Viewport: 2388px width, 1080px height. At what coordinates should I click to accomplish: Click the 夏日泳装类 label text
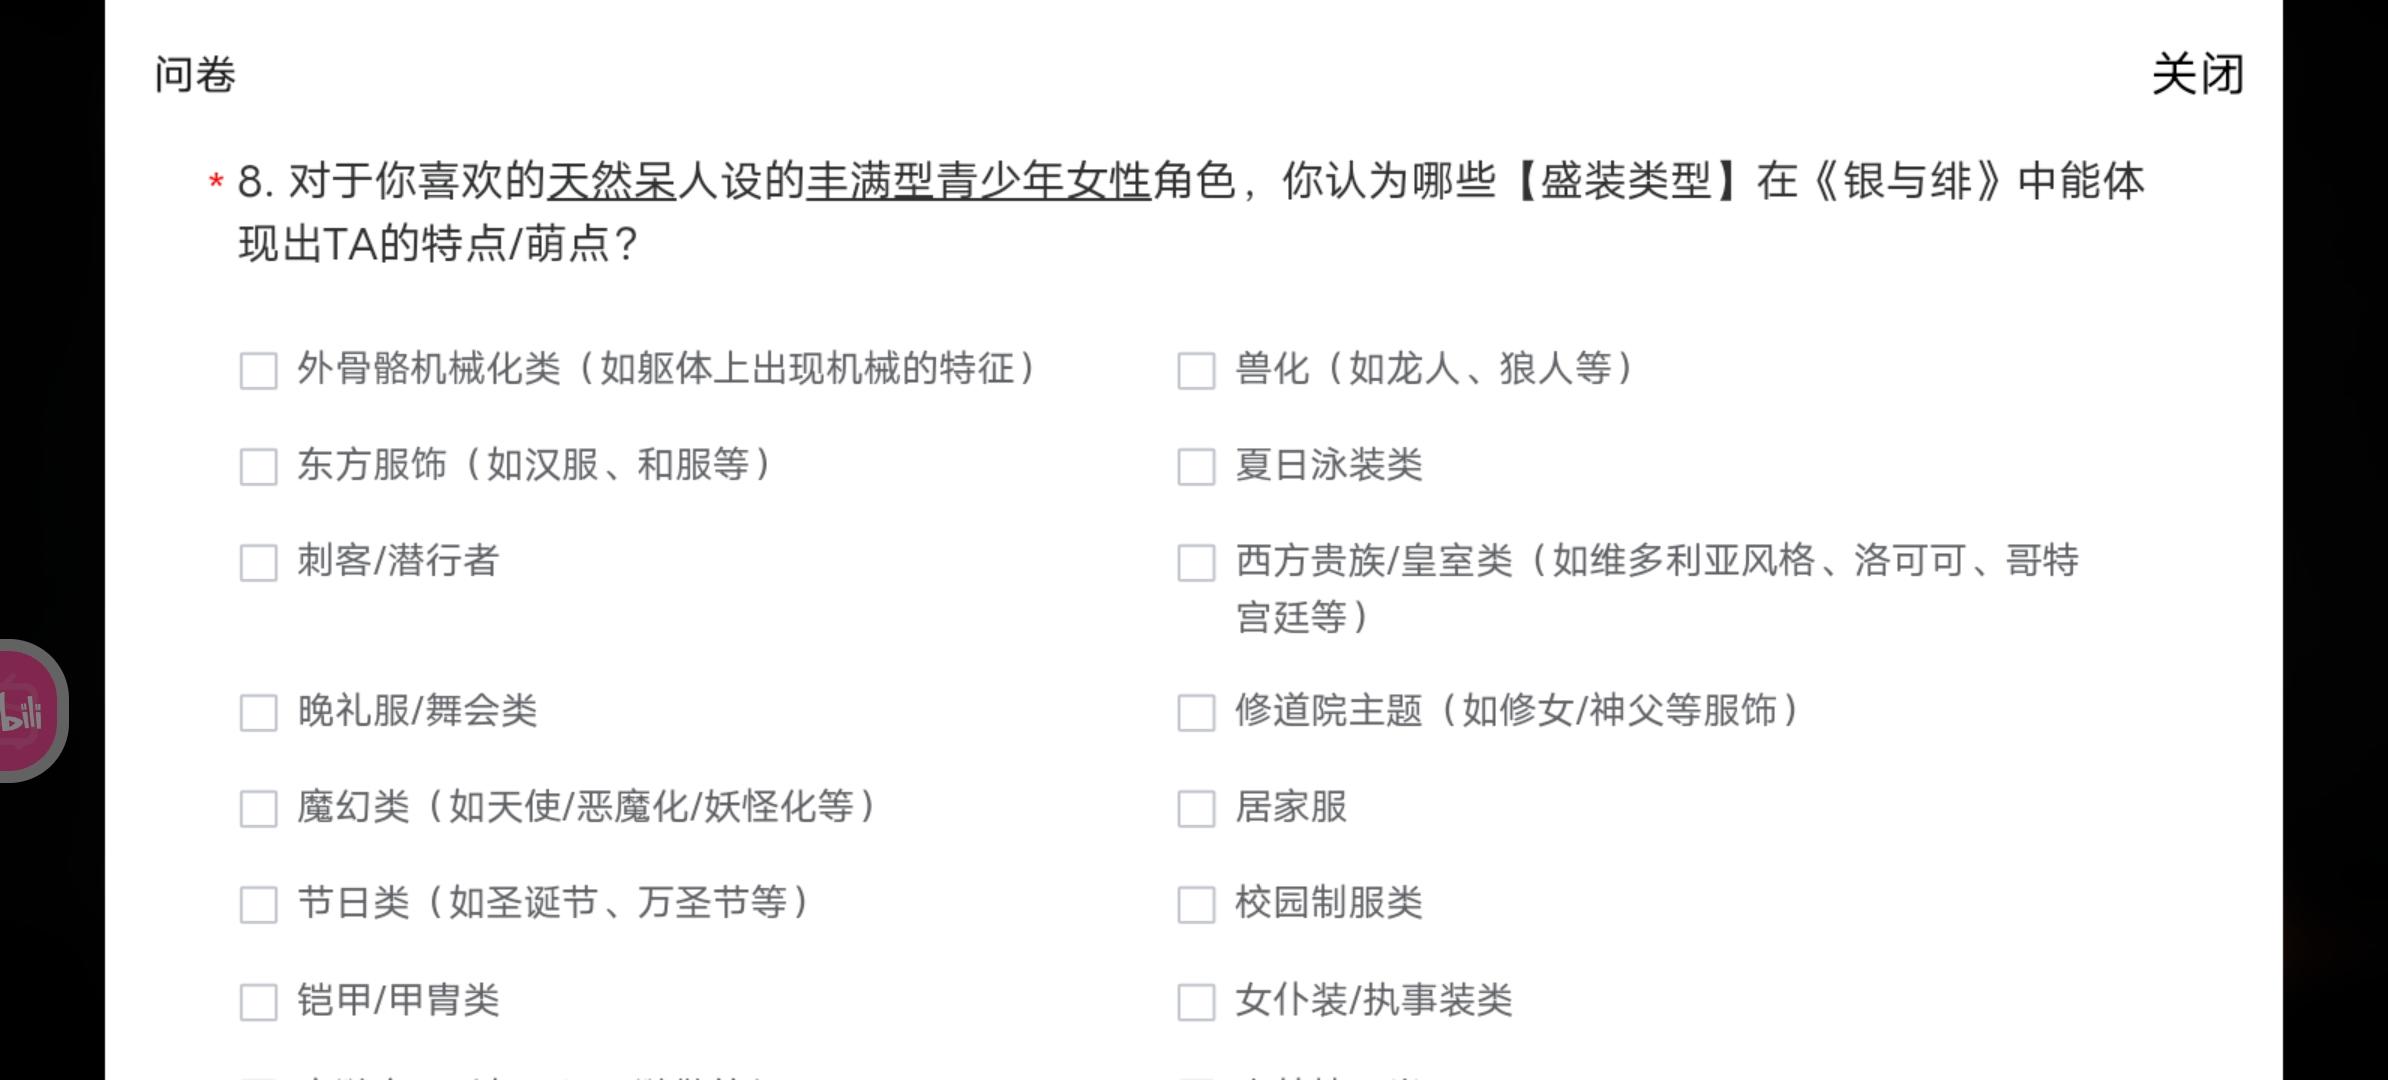(x=1328, y=465)
